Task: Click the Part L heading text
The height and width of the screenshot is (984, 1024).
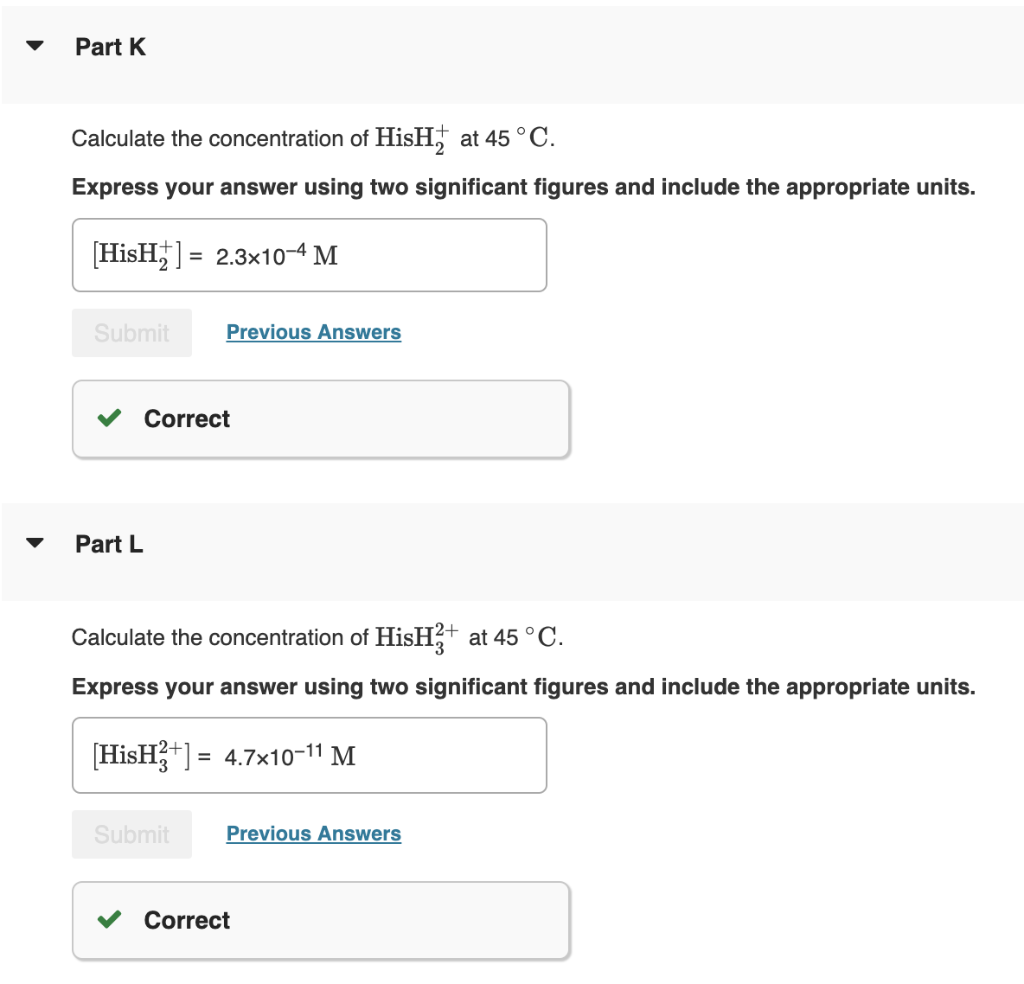Action: coord(109,545)
